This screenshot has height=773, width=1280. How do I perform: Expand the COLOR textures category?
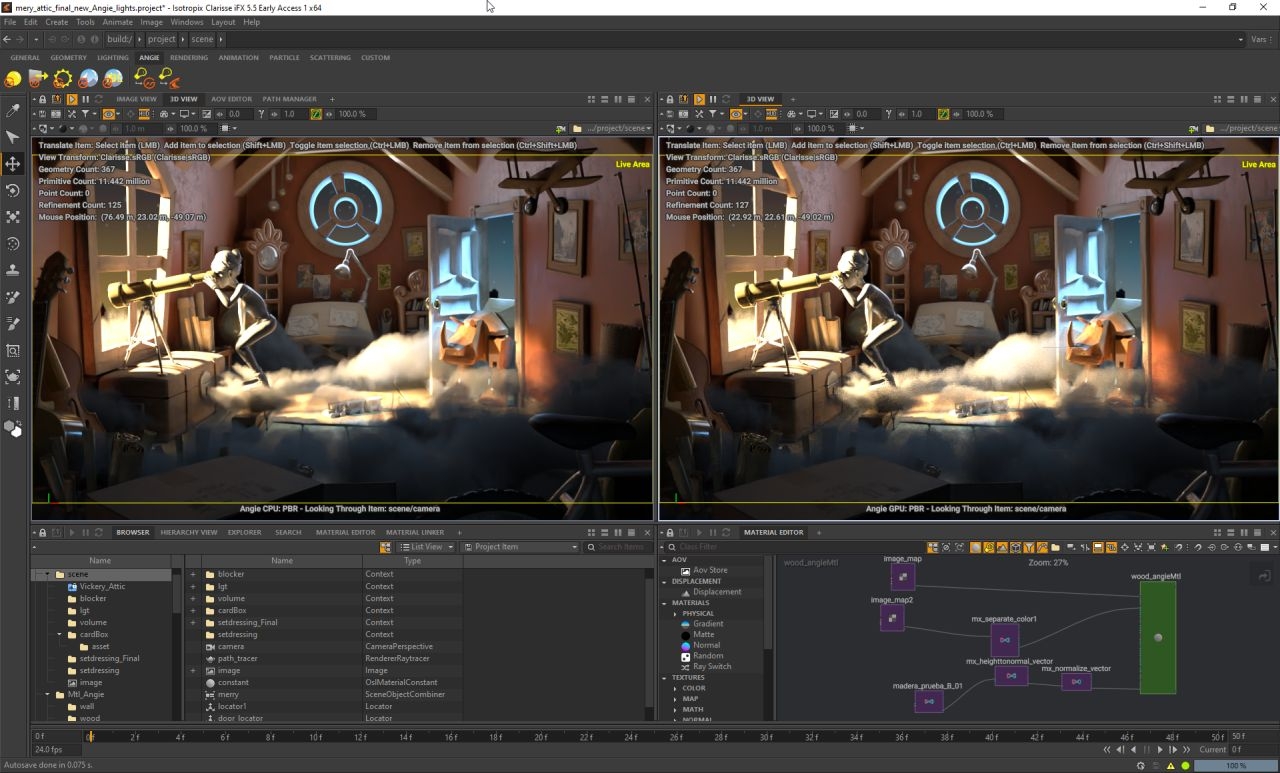(x=675, y=688)
